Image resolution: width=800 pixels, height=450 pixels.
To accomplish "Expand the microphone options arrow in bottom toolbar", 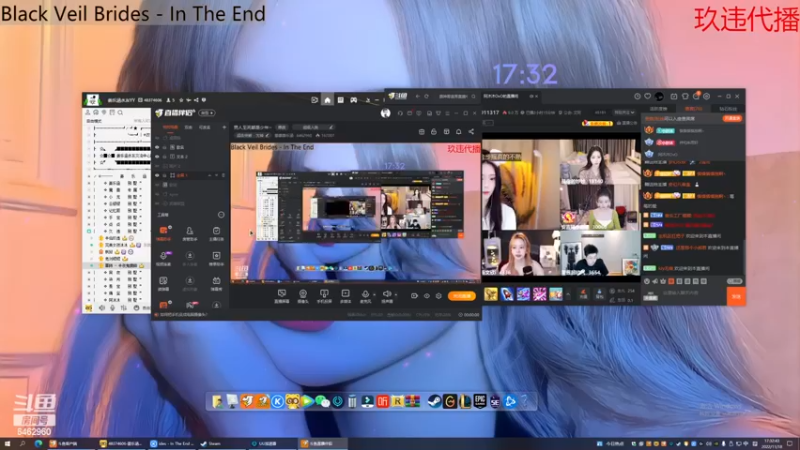I will (x=374, y=294).
